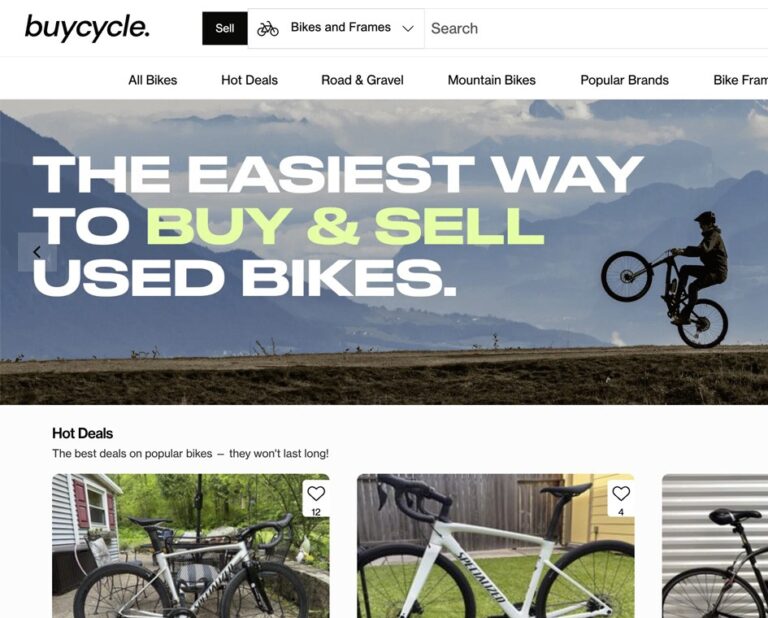Viewport: 768px width, 618px height.
Task: Go to previous hero banner slide
Action: [x=37, y=252]
